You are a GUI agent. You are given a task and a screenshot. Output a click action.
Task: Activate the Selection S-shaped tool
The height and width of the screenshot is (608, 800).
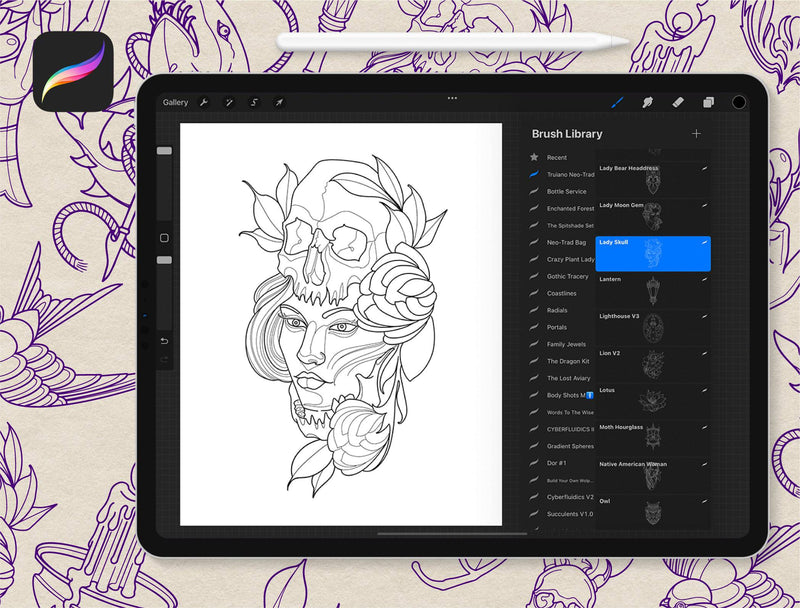(254, 102)
